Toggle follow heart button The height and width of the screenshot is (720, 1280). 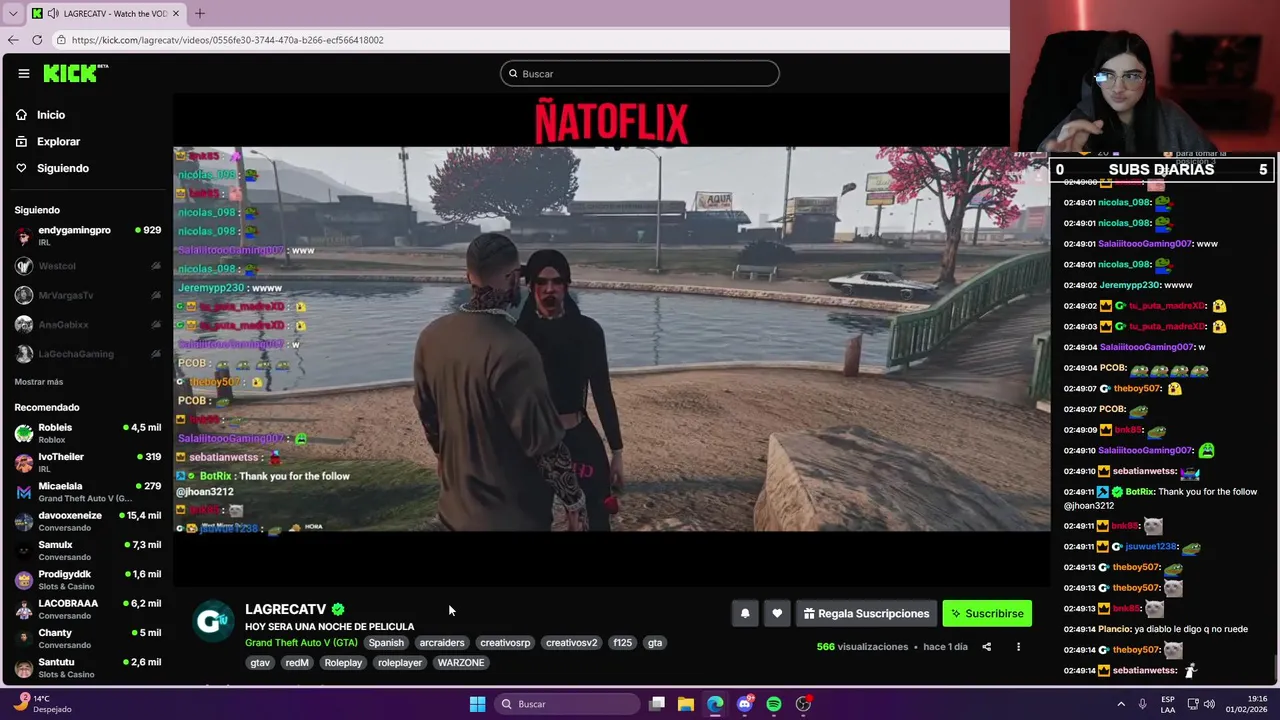[777, 614]
